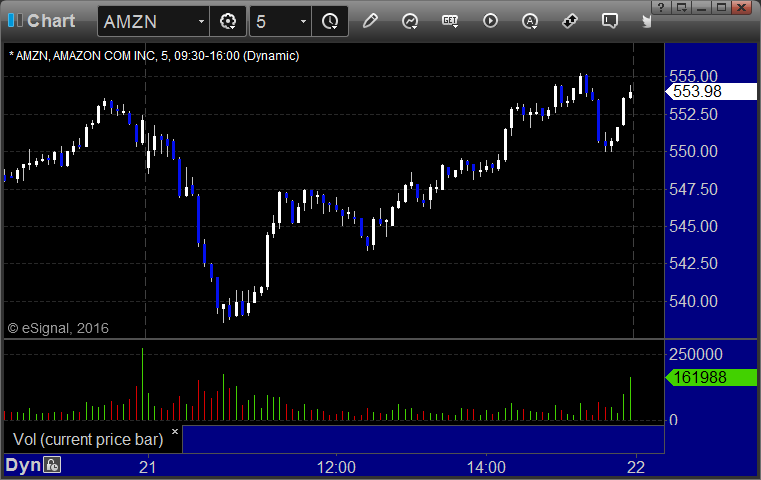Click the date 21 axis label
The image size is (761, 480).
(x=148, y=467)
